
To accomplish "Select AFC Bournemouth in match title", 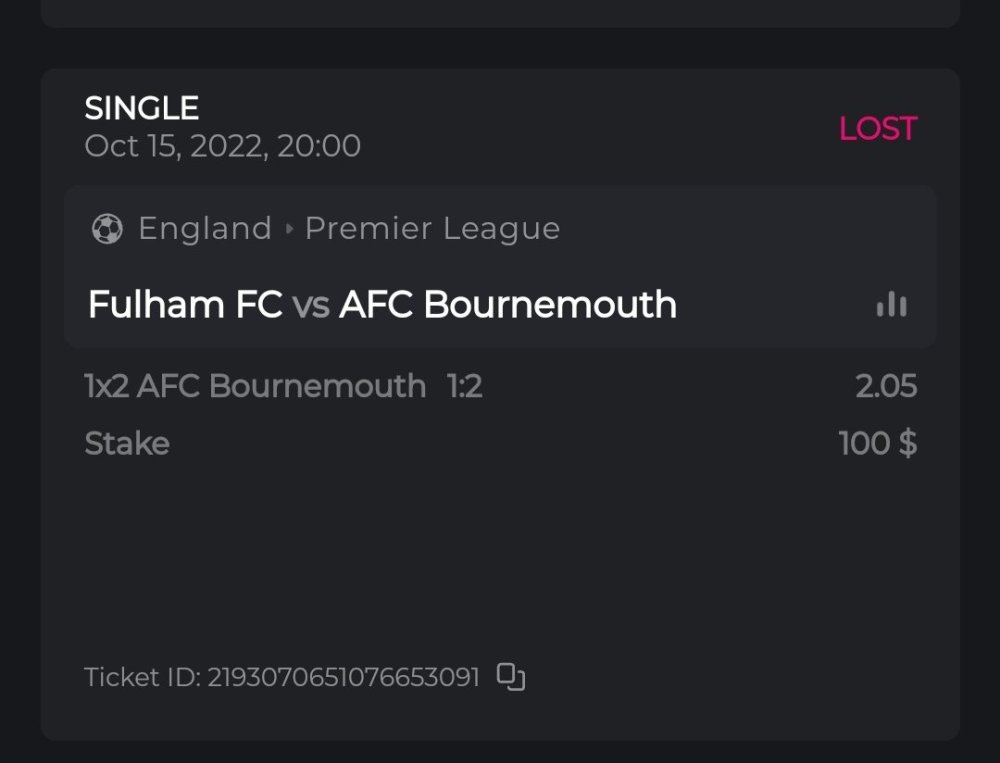I will coord(508,305).
